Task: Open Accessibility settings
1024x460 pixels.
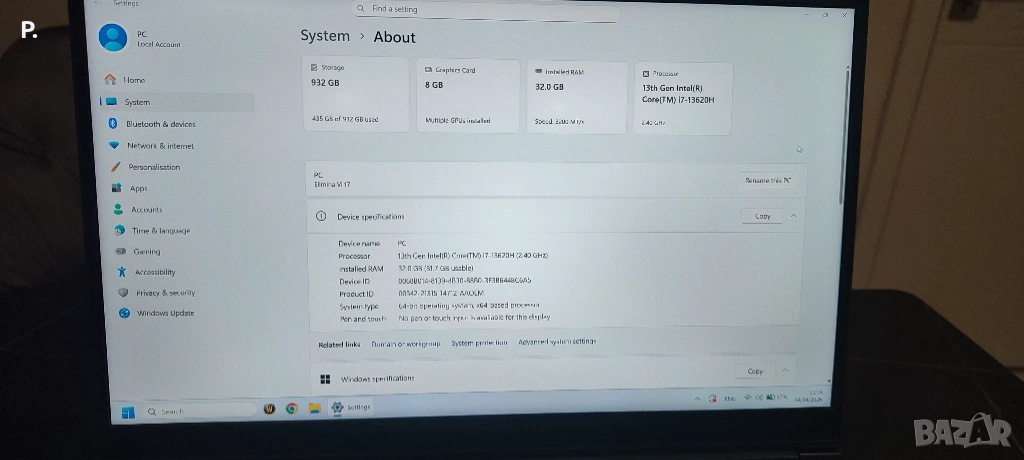Action: (155, 272)
